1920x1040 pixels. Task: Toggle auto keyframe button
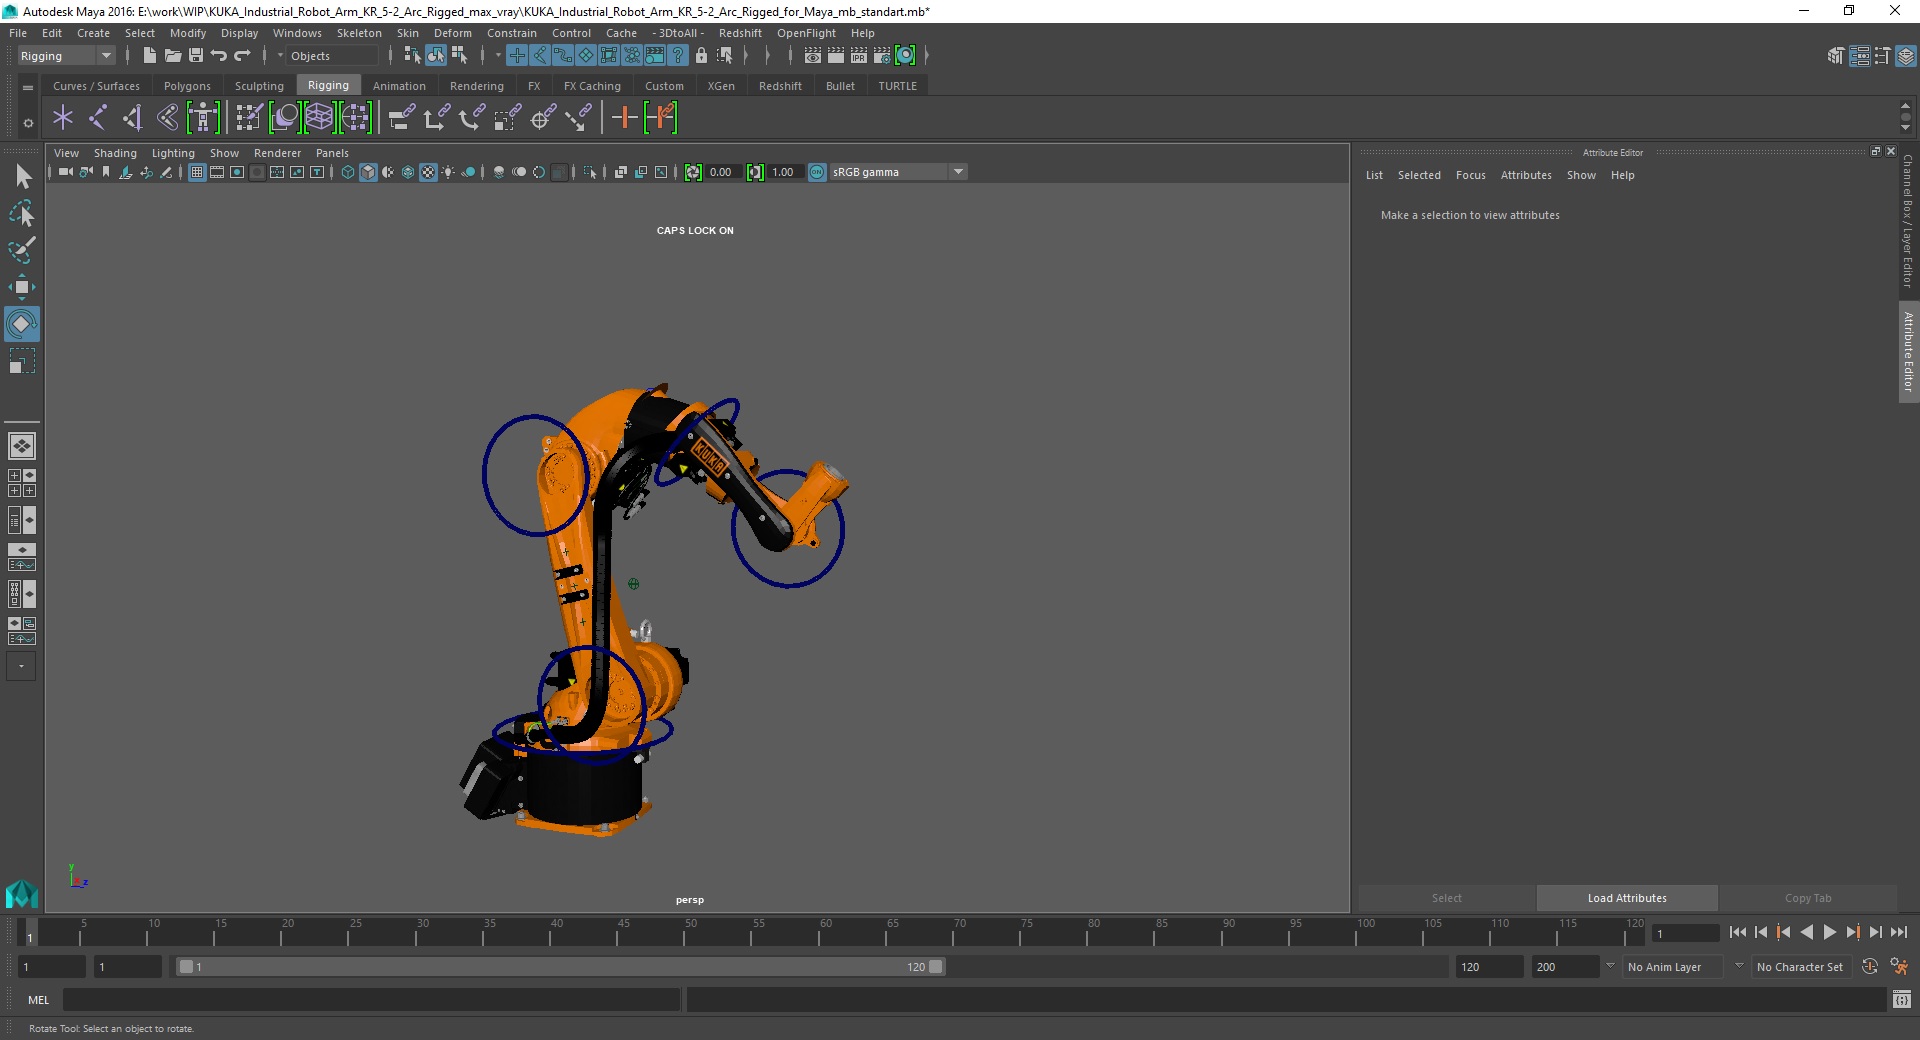pos(1870,967)
